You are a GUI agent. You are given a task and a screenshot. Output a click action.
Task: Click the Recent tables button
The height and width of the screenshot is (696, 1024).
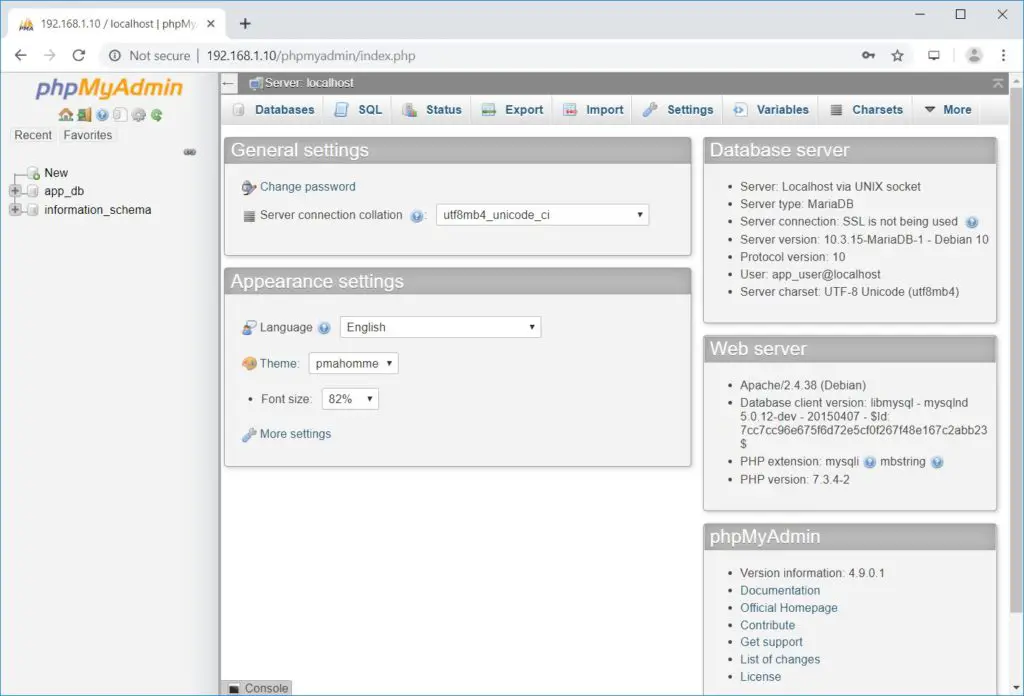coord(33,135)
